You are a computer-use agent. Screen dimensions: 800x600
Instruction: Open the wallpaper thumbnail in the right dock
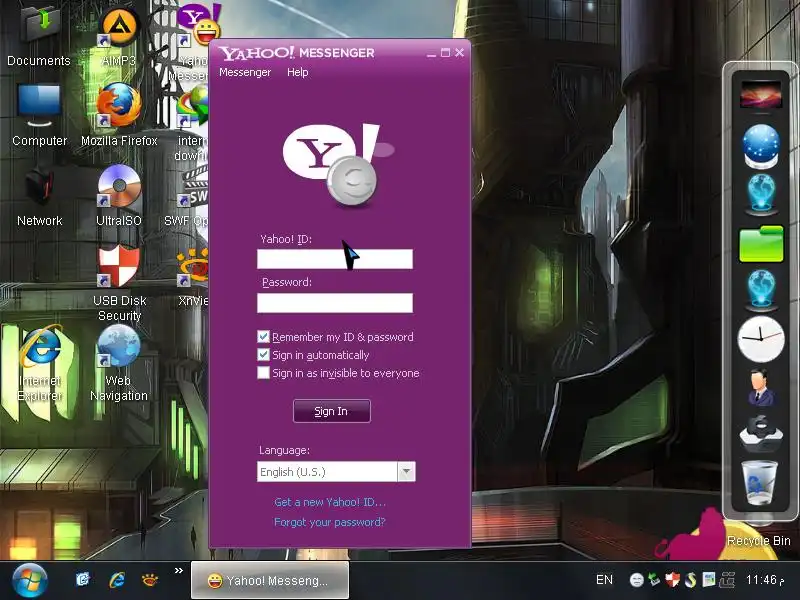[x=761, y=94]
